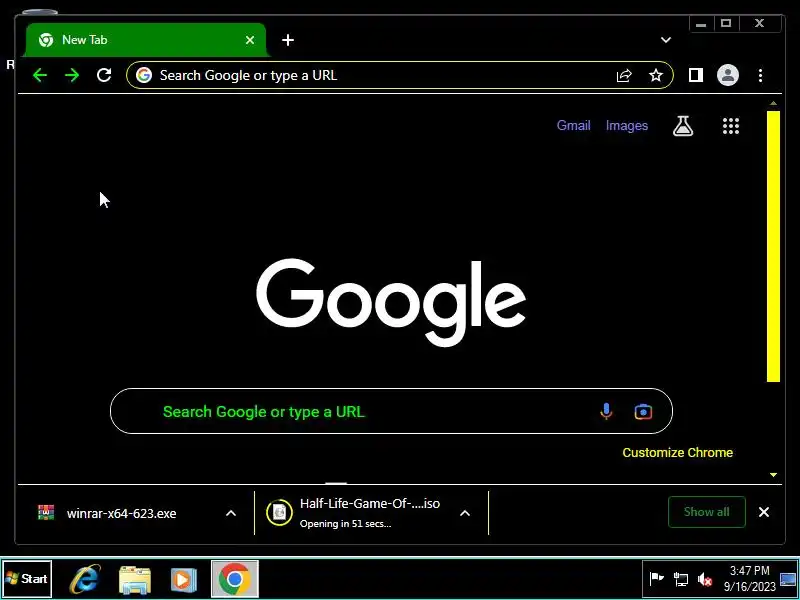Click the Customize Chrome button
The image size is (800, 600).
678,453
